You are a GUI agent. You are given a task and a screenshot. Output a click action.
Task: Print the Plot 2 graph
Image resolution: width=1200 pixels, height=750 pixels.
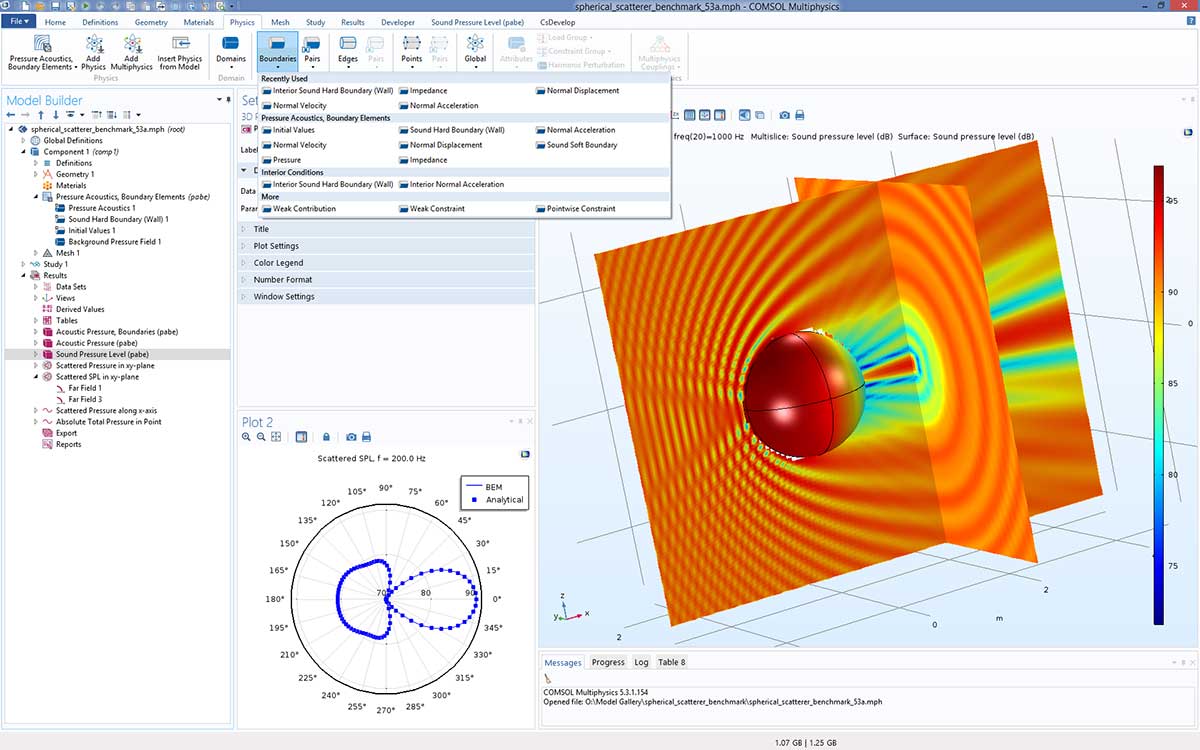[366, 437]
